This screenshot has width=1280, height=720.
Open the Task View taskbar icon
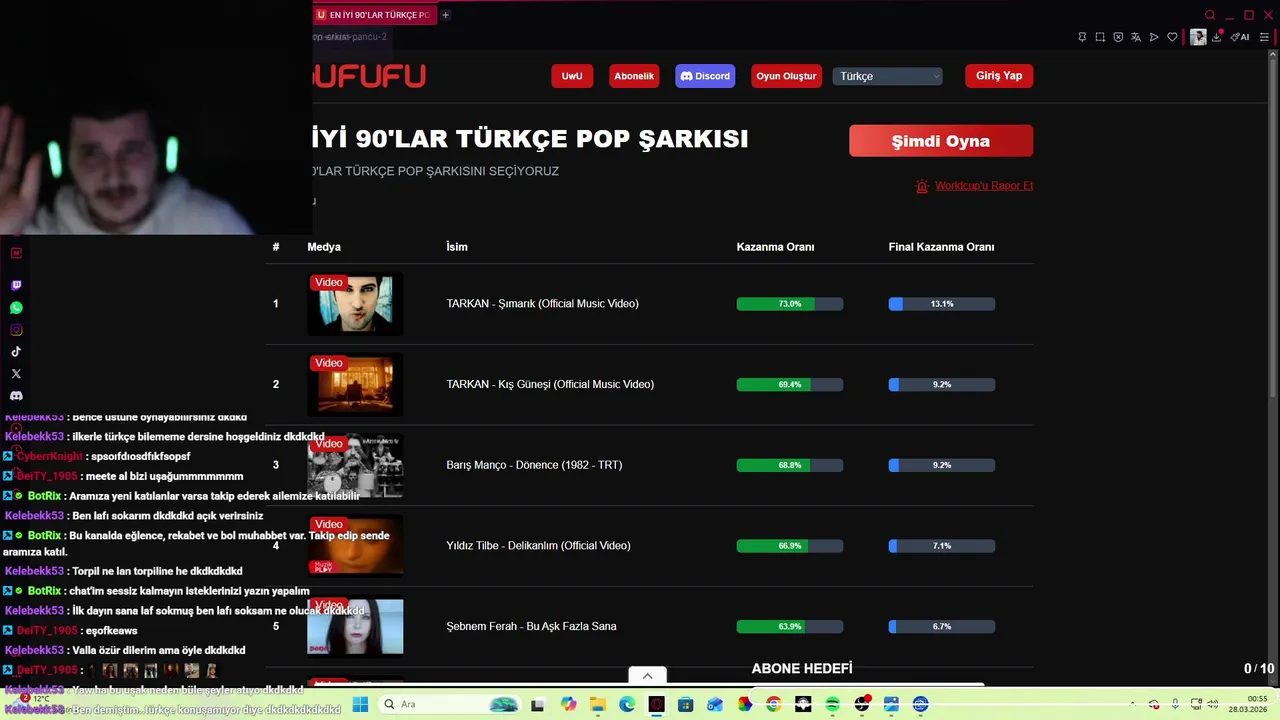click(x=537, y=704)
